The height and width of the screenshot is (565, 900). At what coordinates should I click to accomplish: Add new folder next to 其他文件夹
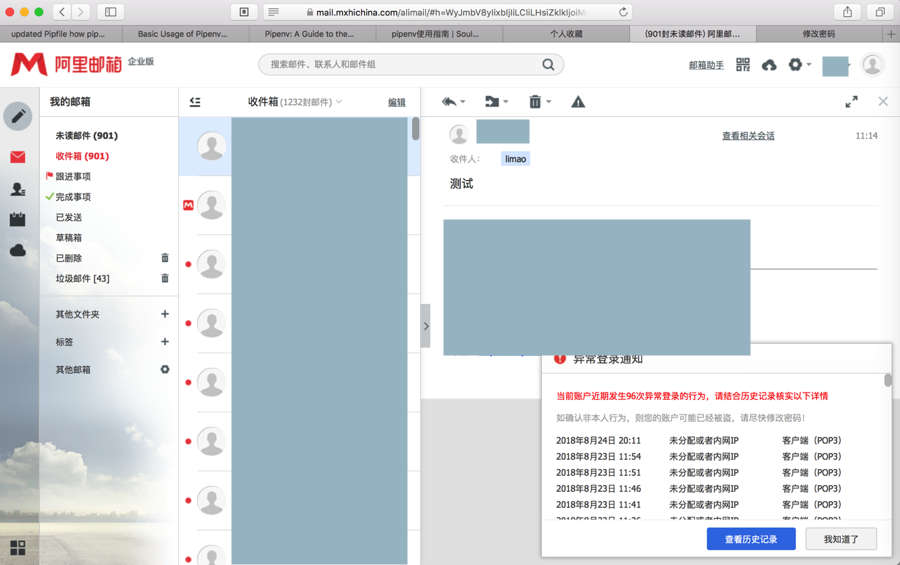click(165, 314)
